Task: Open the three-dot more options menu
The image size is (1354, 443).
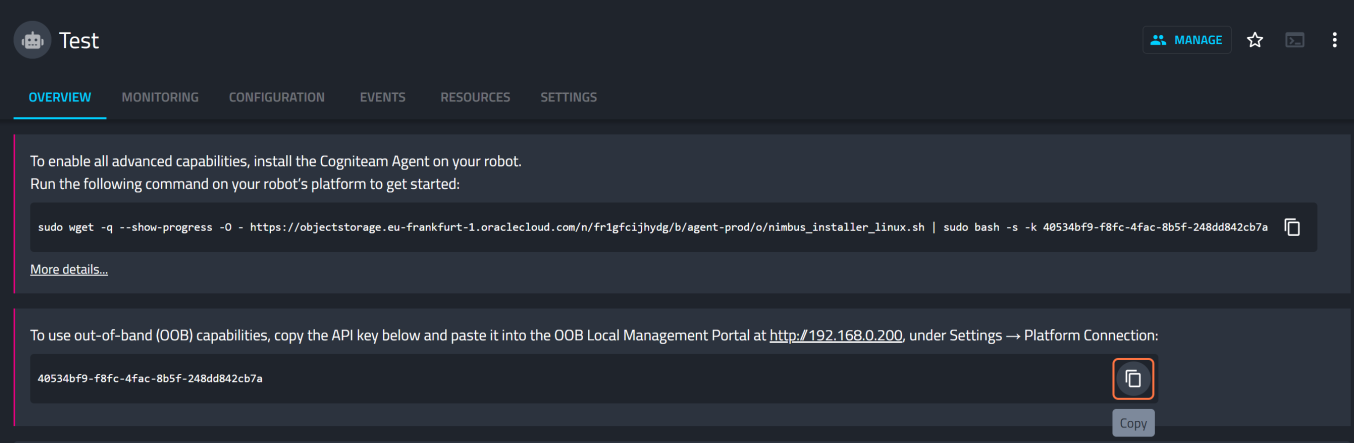Action: coord(1334,40)
